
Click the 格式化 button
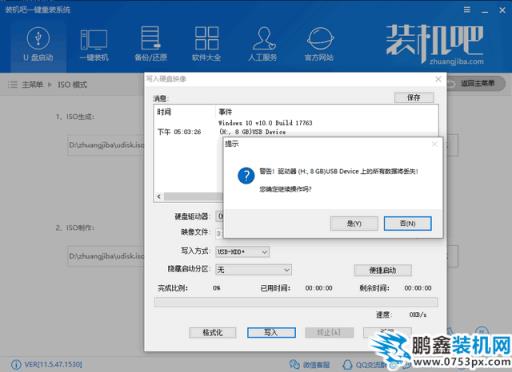[213, 332]
